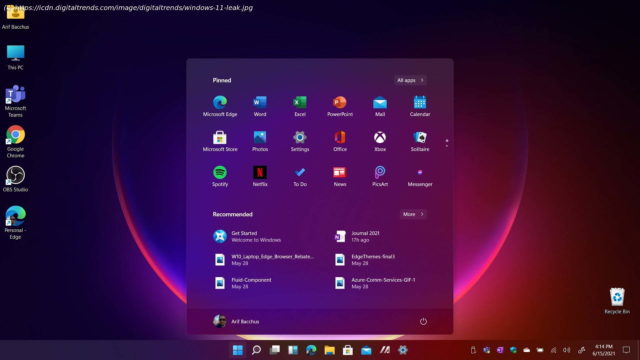Open Arif Bacchus user account menu
This screenshot has width=640, height=360.
[236, 321]
